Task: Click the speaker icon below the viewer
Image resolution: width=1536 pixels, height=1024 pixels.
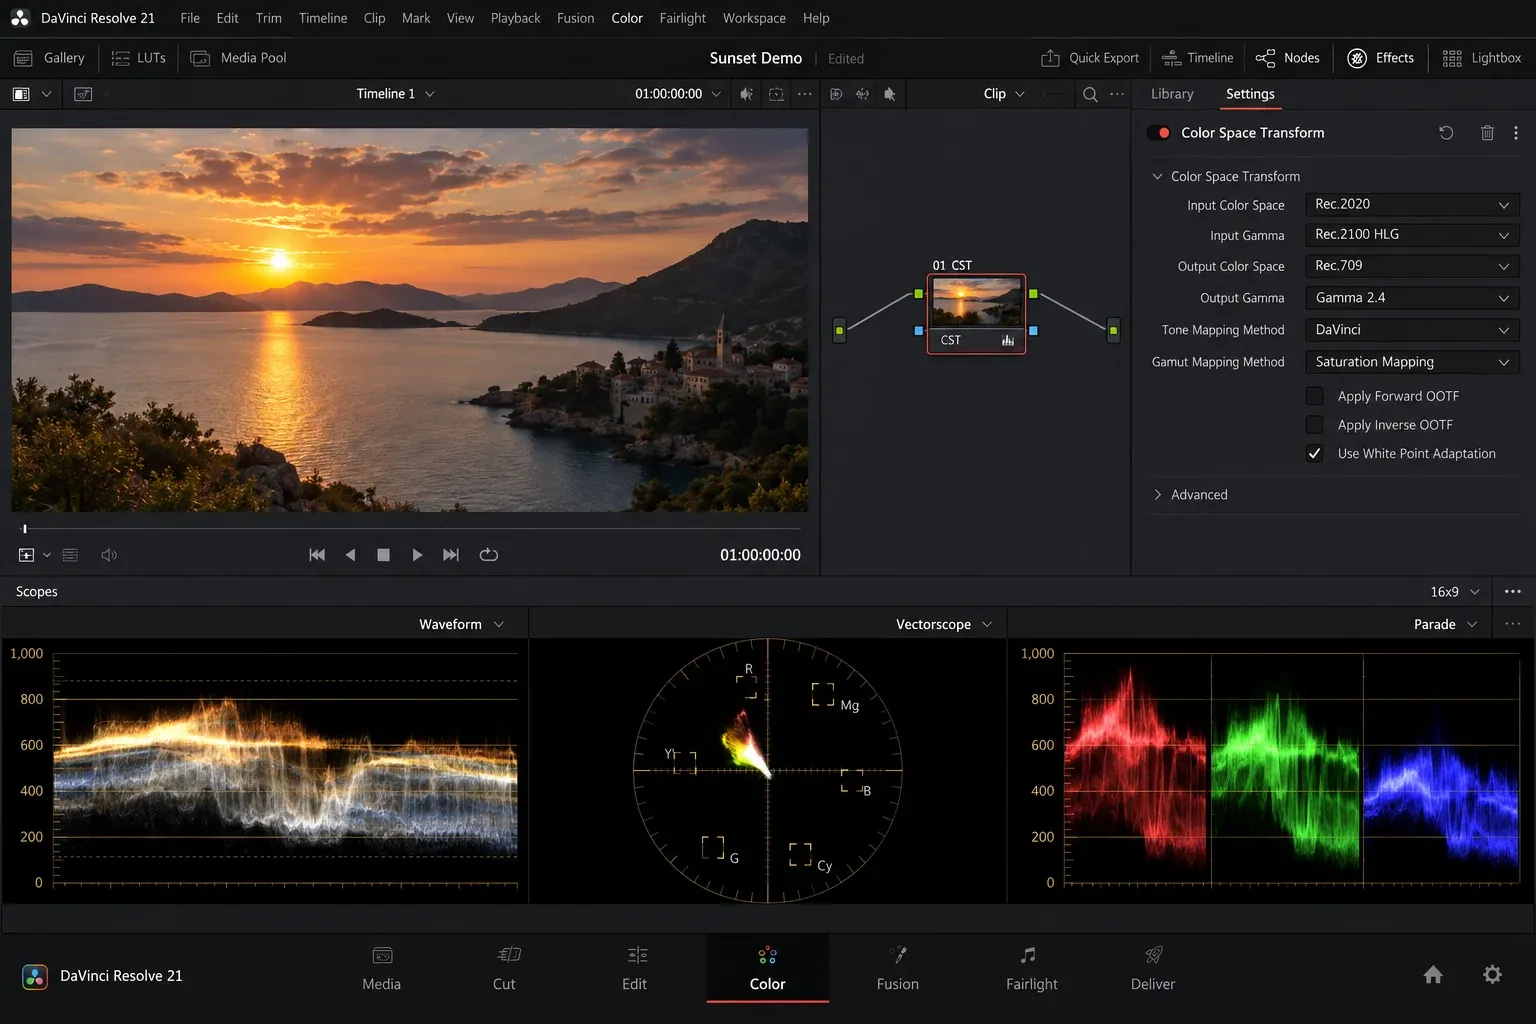Action: (x=109, y=555)
